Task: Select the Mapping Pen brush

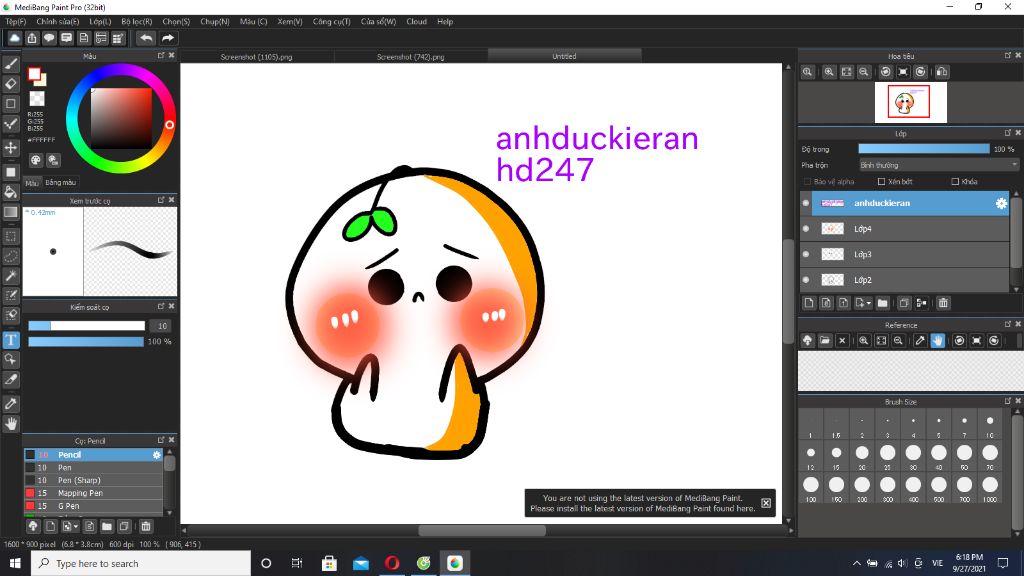Action: 93,493
